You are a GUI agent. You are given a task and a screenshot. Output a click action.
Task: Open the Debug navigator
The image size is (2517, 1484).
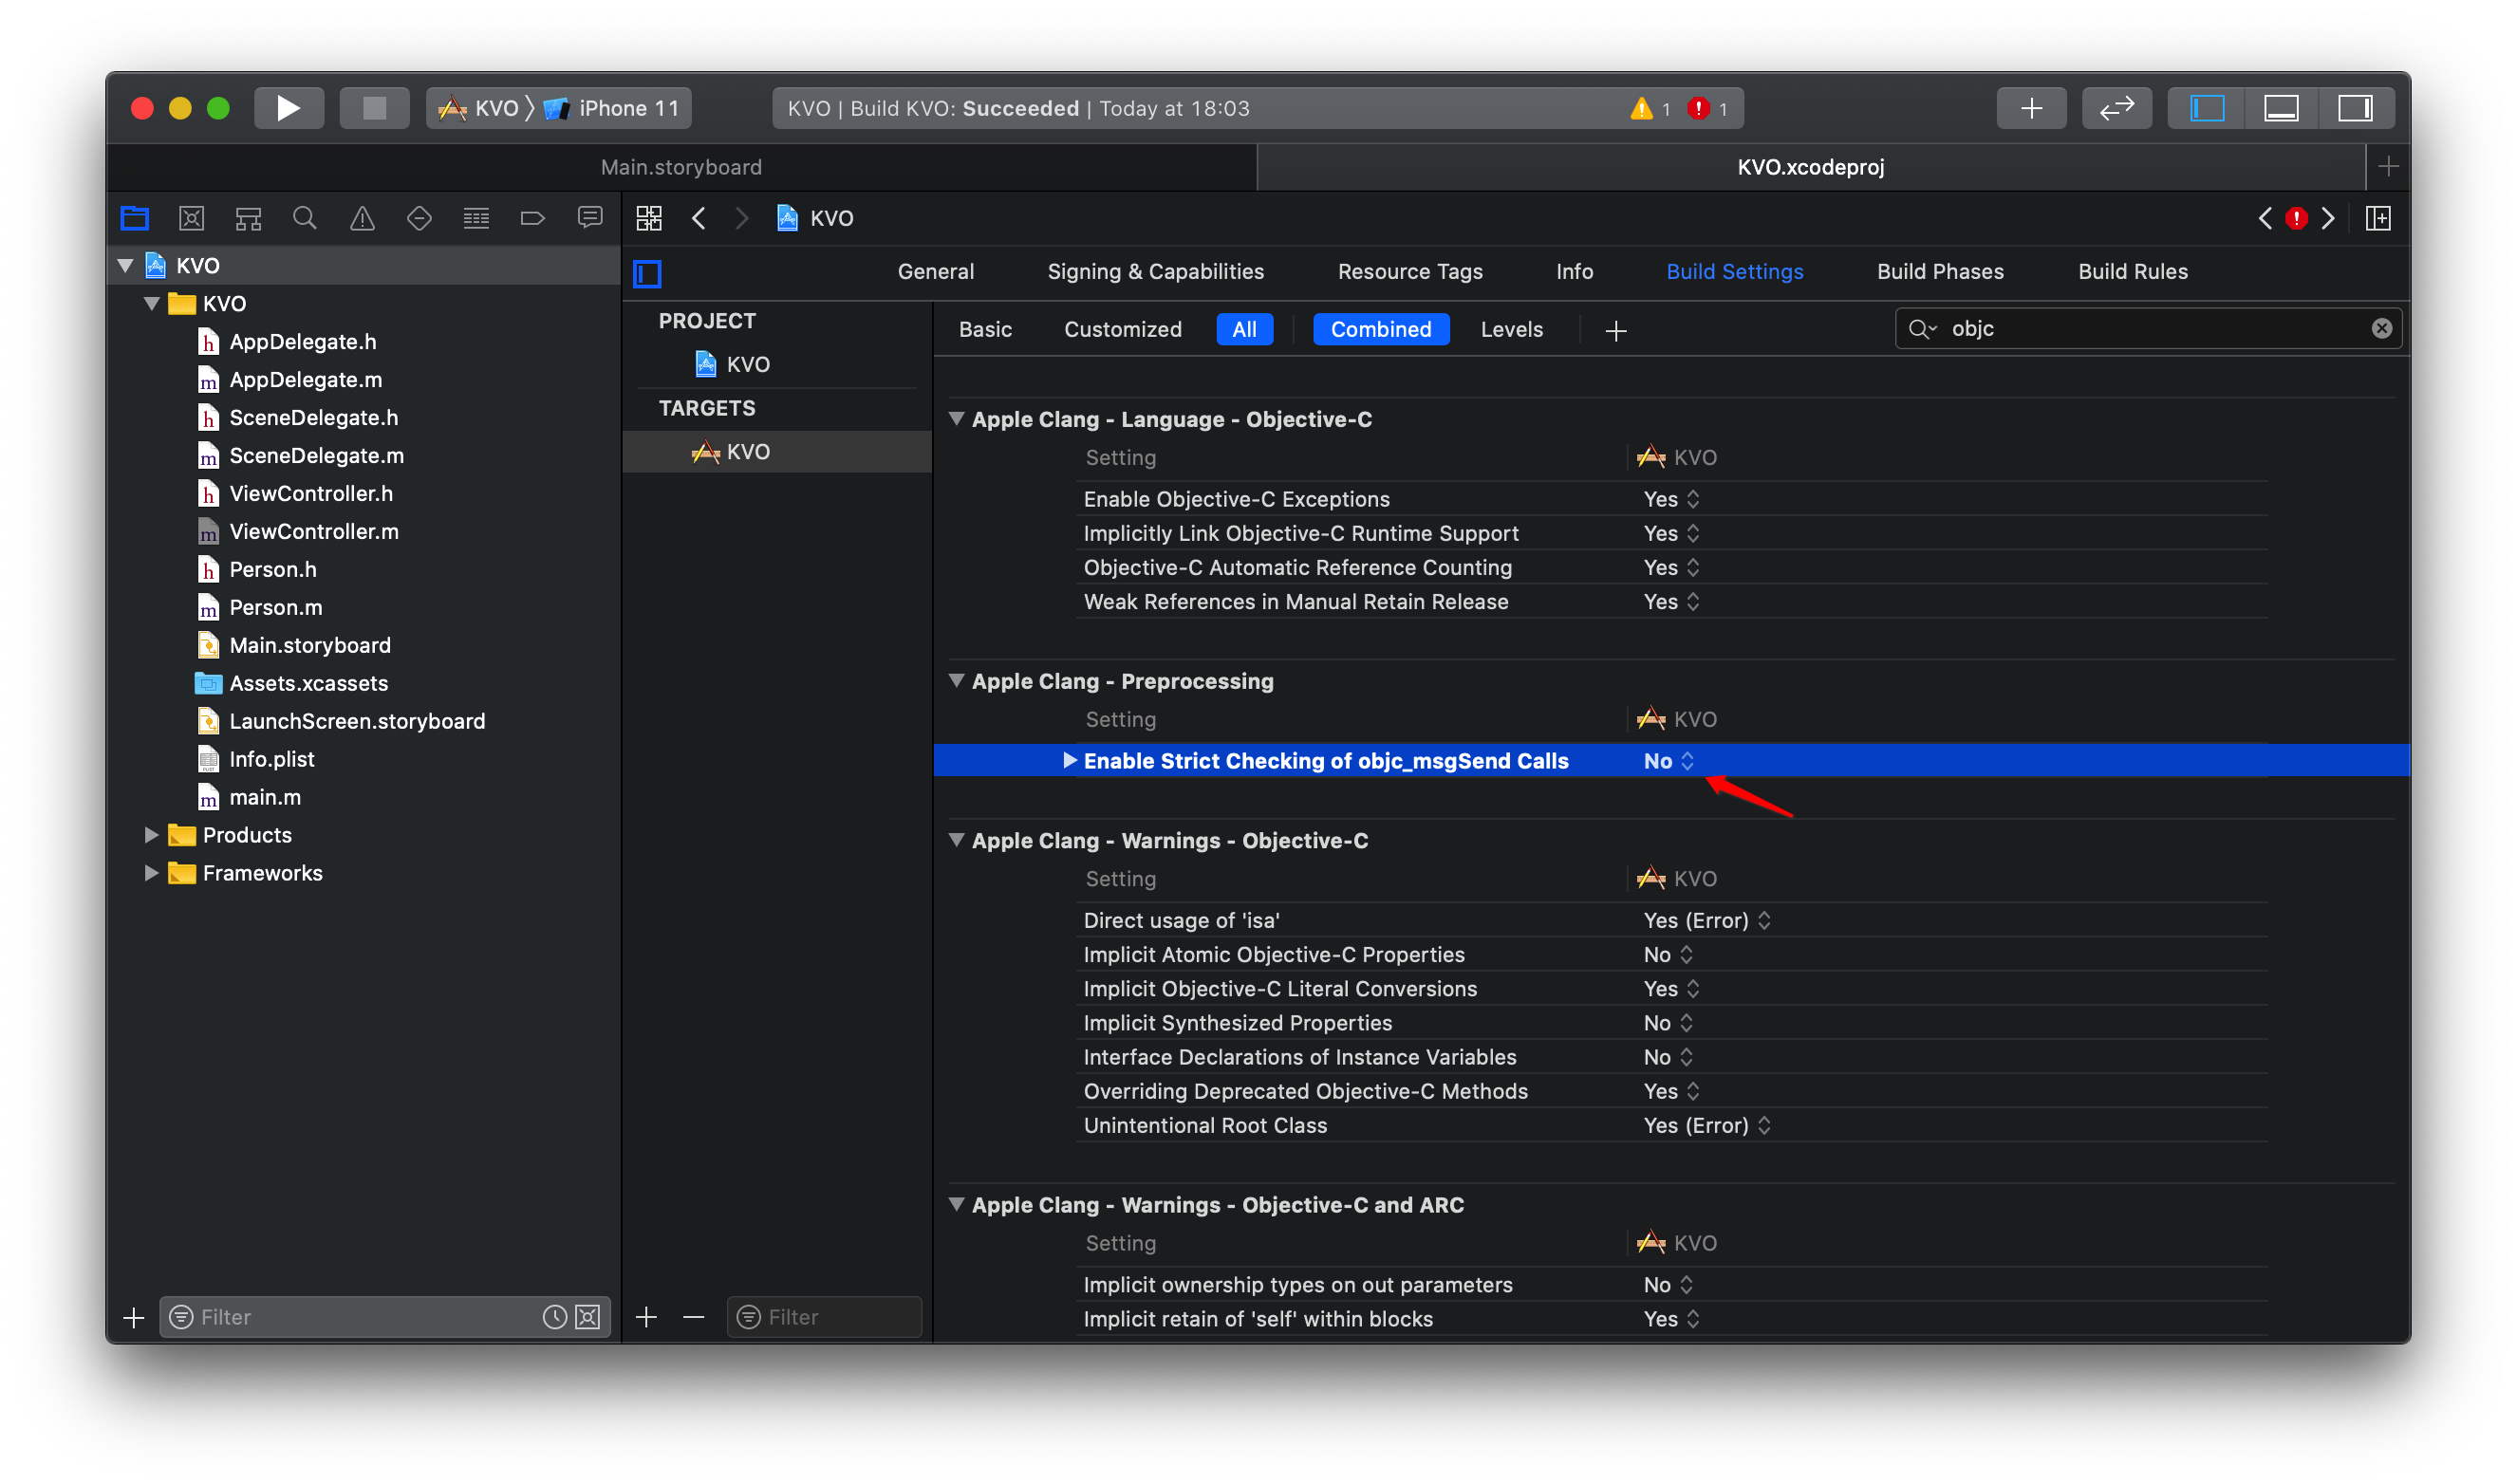pos(476,218)
